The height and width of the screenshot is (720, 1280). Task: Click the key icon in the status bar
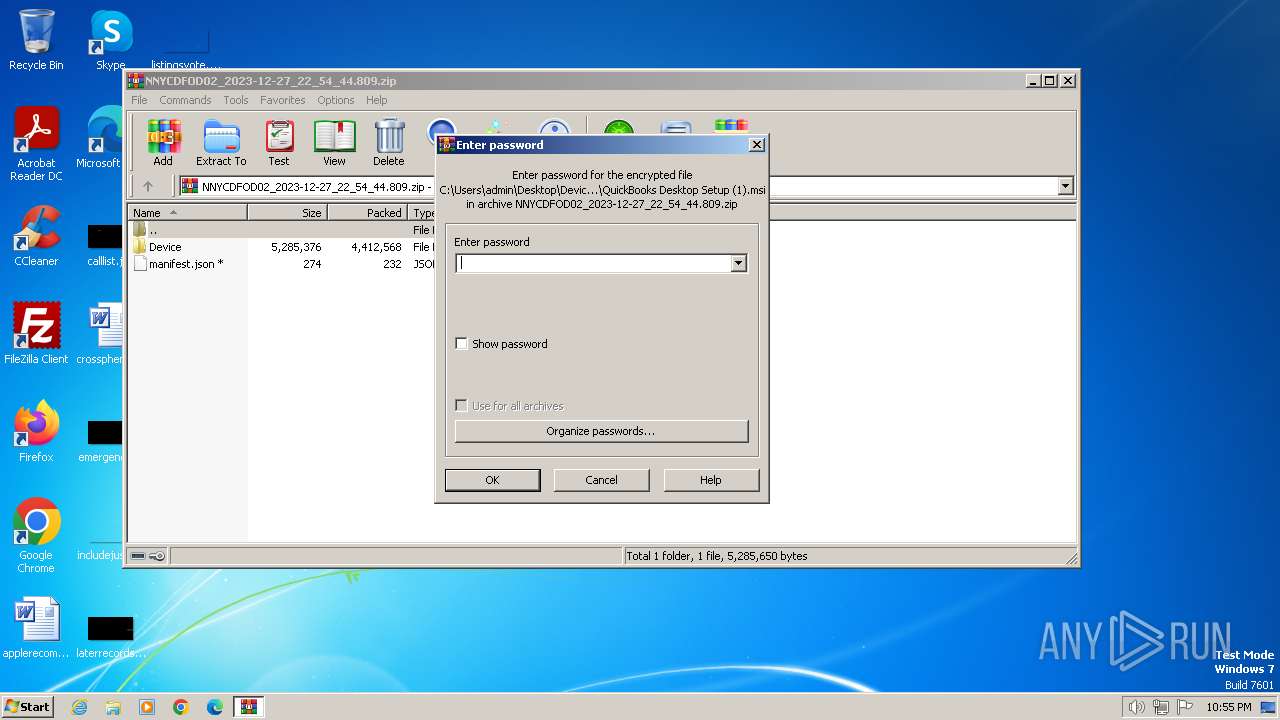tap(157, 556)
